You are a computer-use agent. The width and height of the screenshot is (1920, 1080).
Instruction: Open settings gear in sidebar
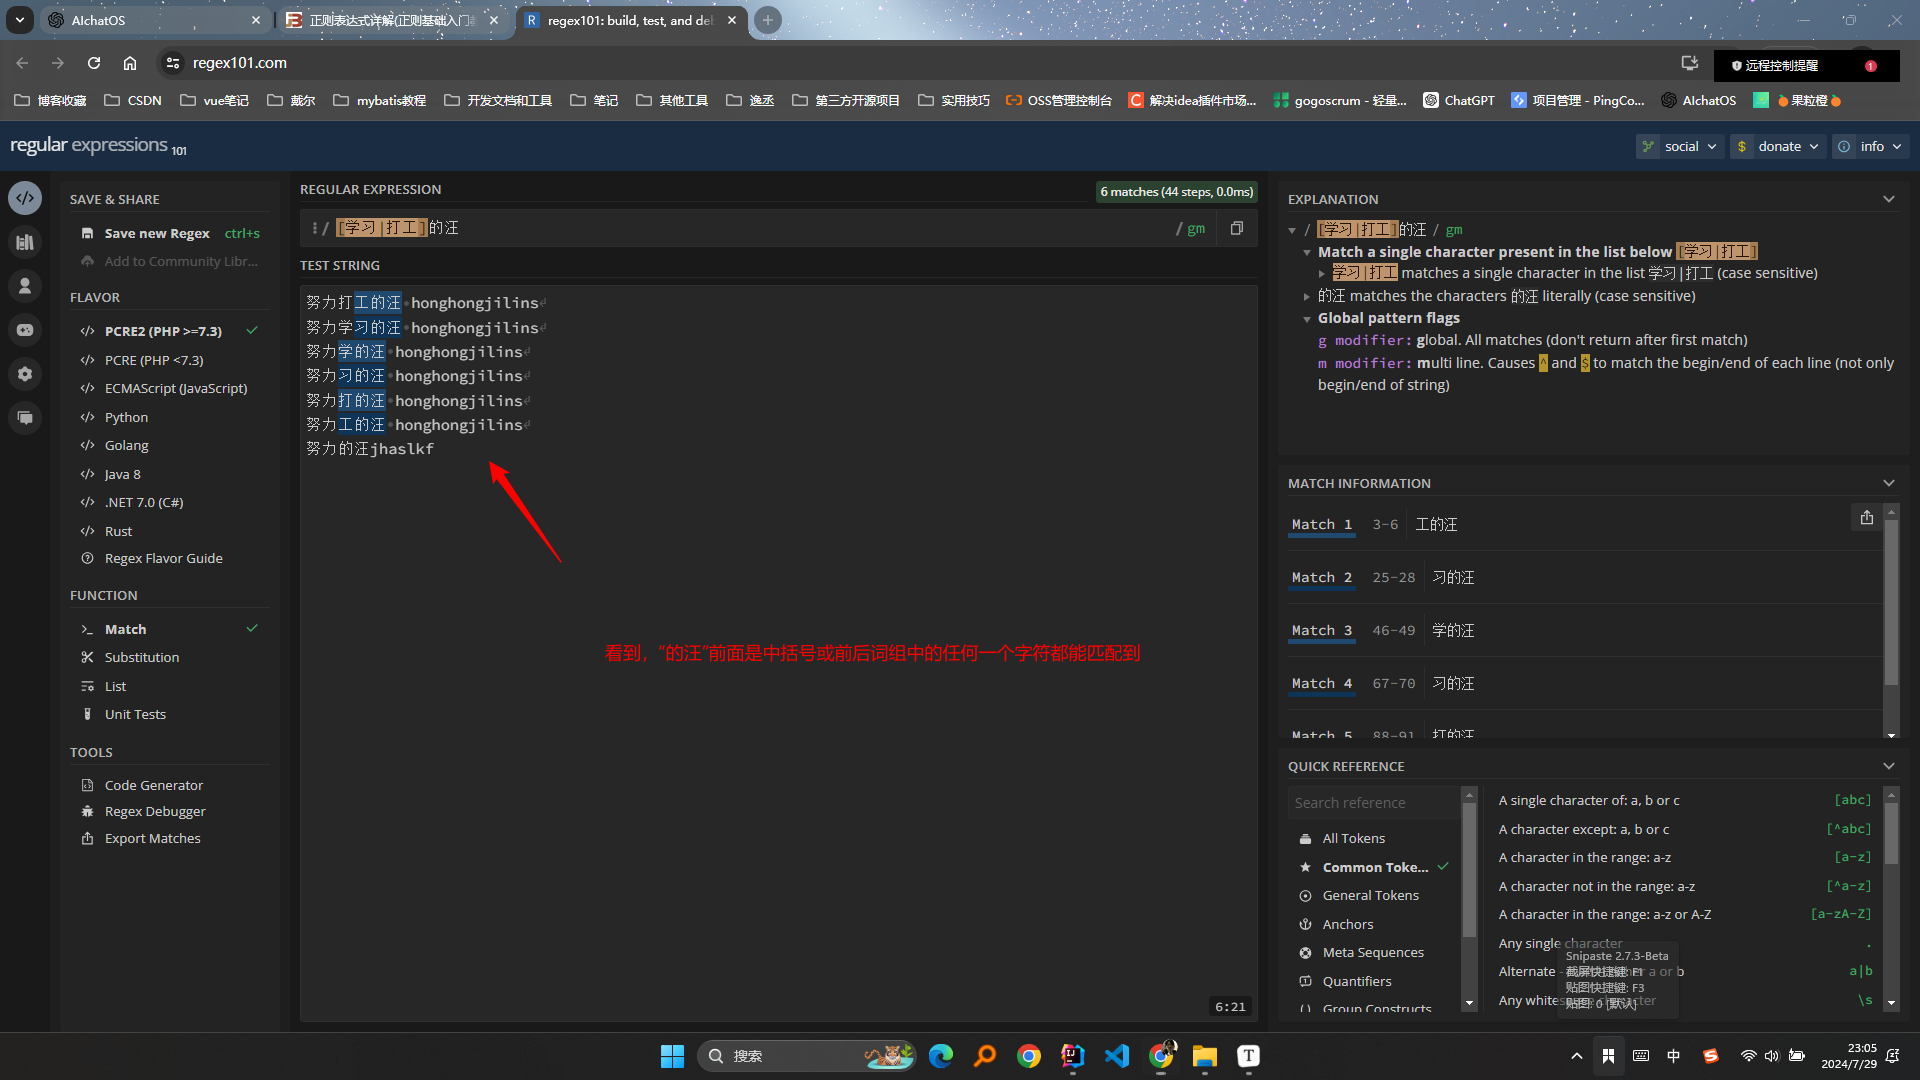[x=25, y=374]
